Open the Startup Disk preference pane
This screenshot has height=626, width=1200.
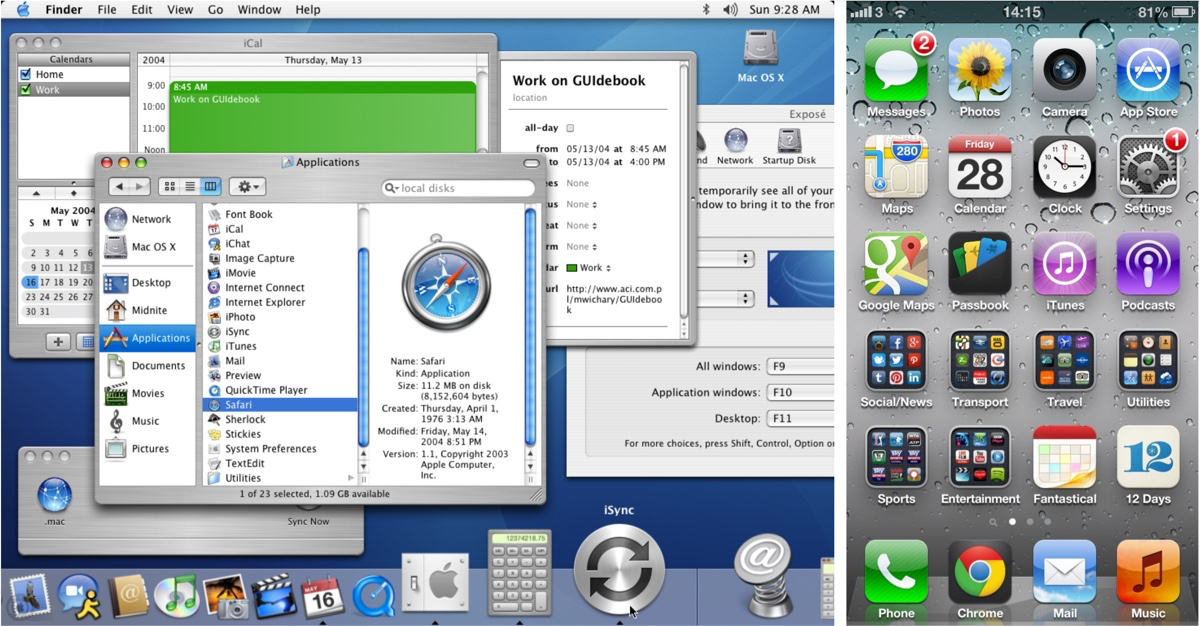click(789, 147)
